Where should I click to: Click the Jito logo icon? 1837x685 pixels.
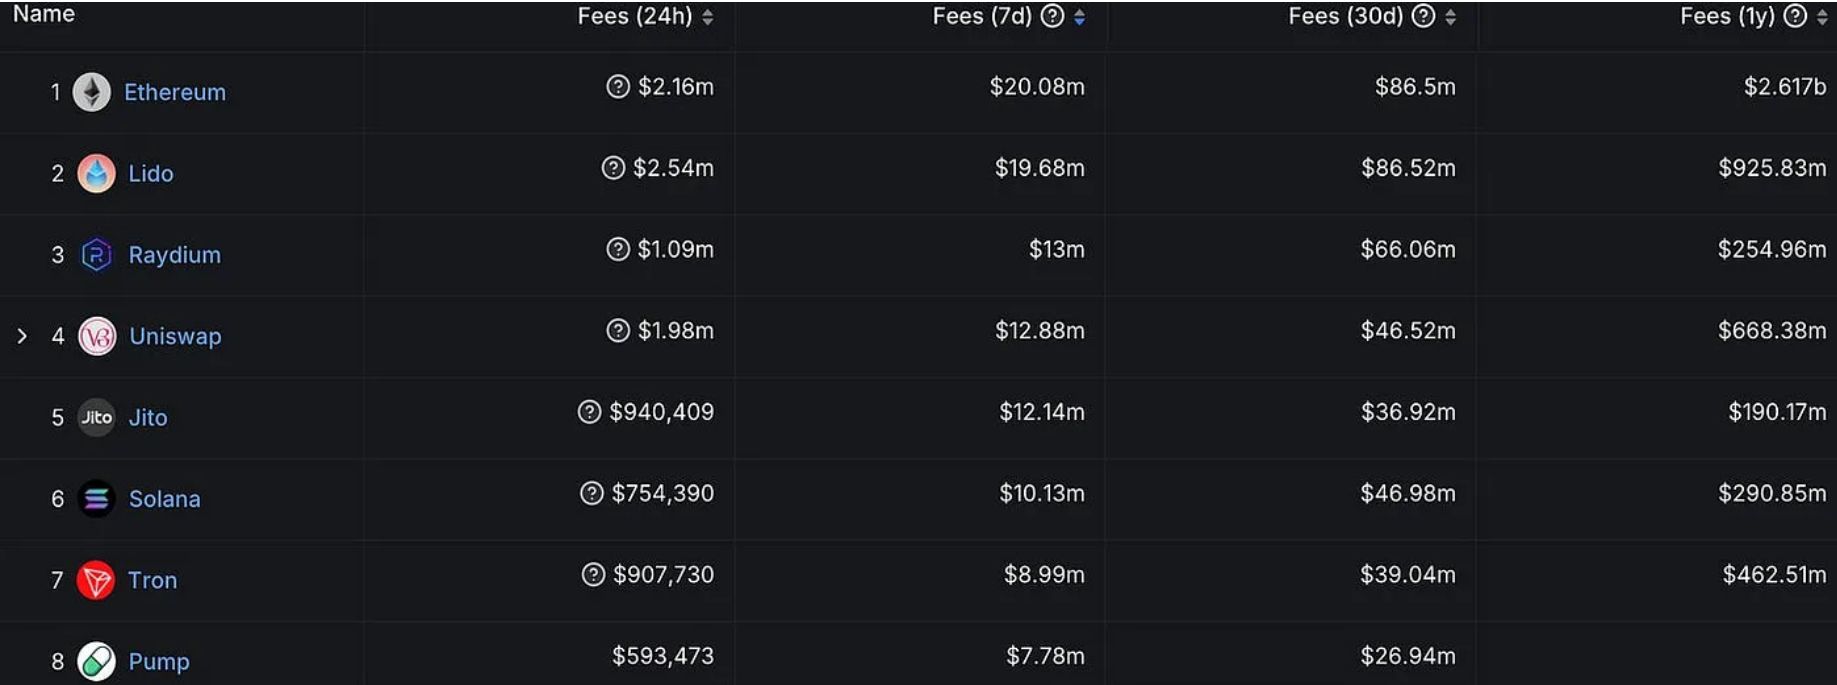(96, 417)
